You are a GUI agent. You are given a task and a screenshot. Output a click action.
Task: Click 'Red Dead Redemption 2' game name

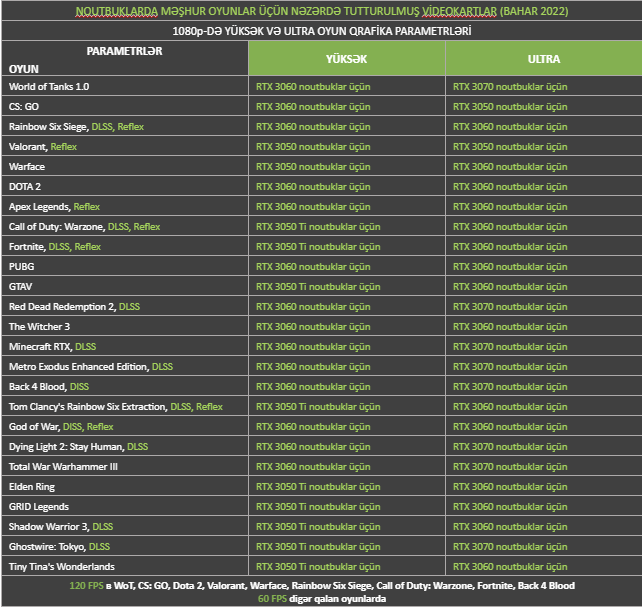coord(62,307)
